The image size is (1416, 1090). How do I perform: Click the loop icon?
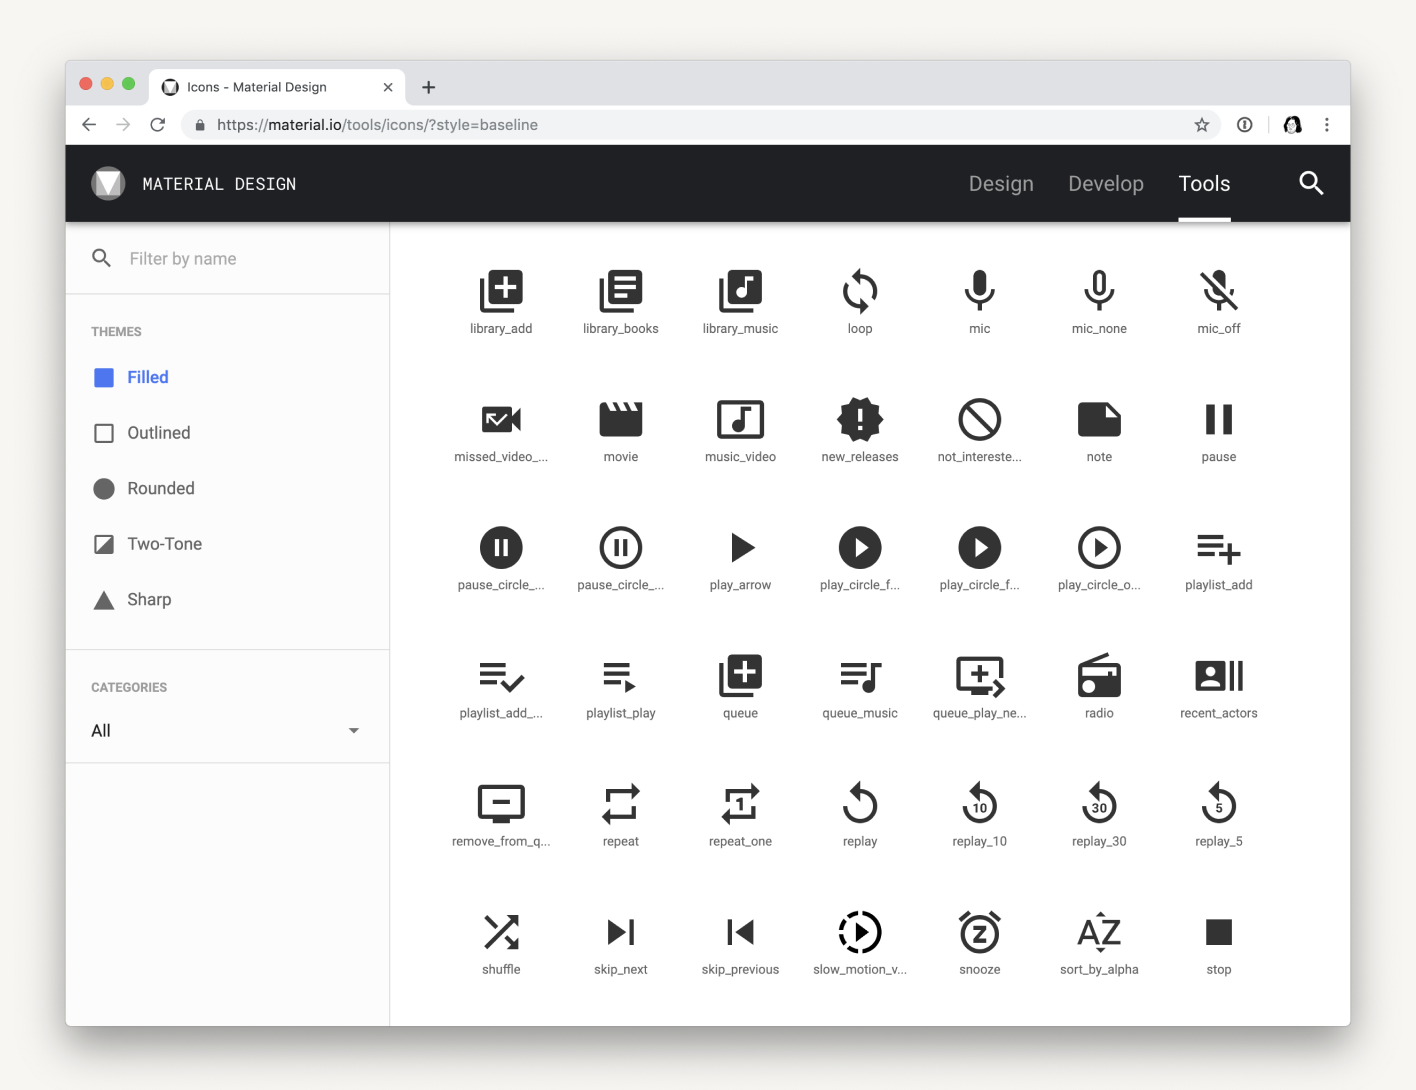(x=859, y=291)
